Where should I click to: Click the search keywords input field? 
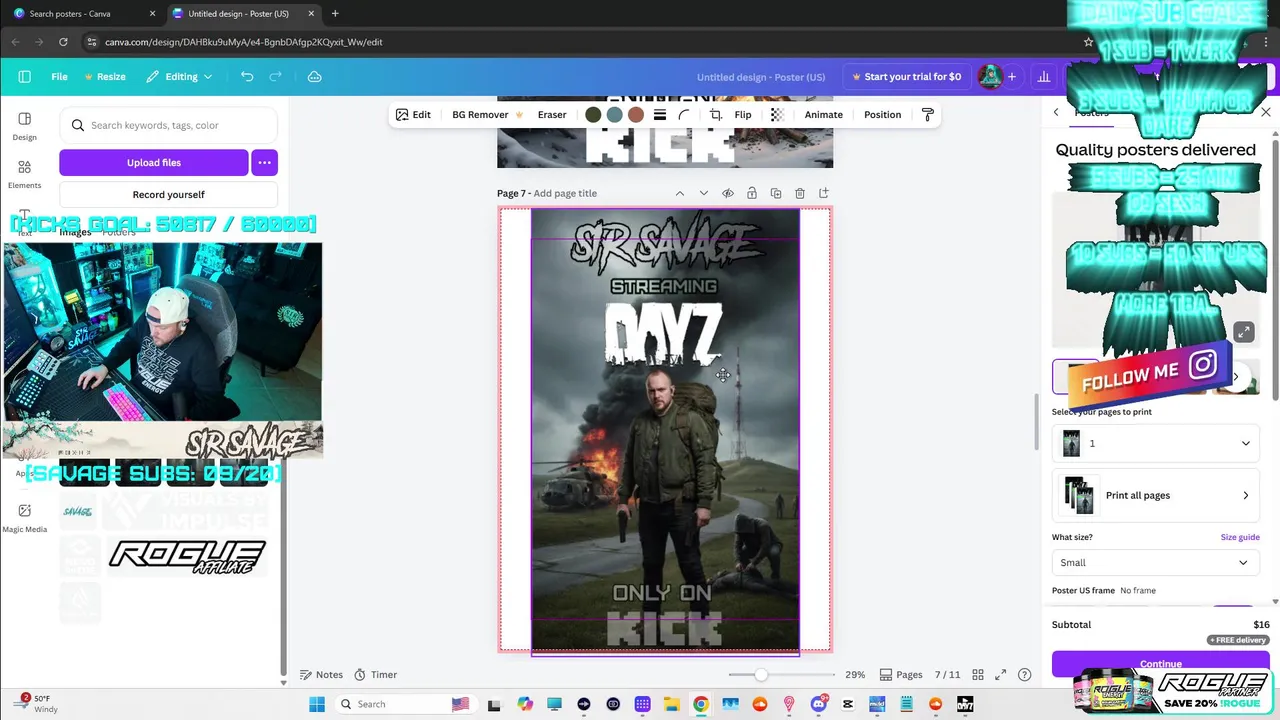[168, 125]
